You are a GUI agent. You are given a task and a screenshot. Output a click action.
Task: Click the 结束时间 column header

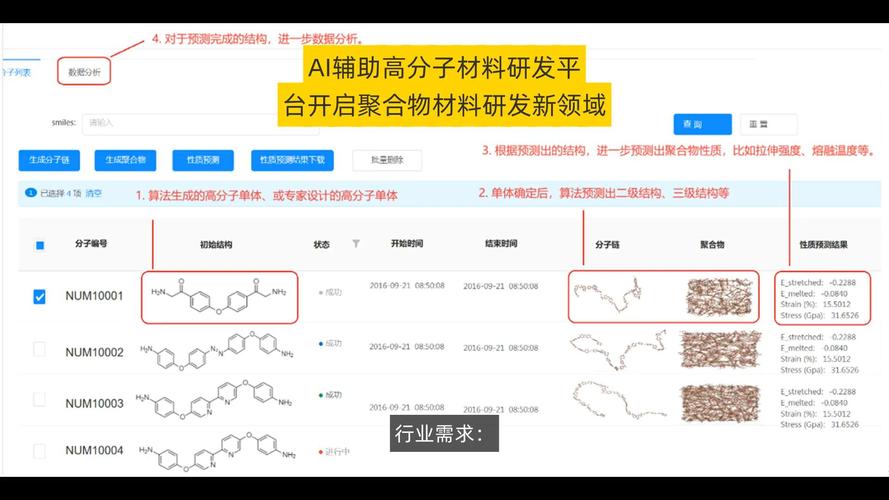coord(501,244)
